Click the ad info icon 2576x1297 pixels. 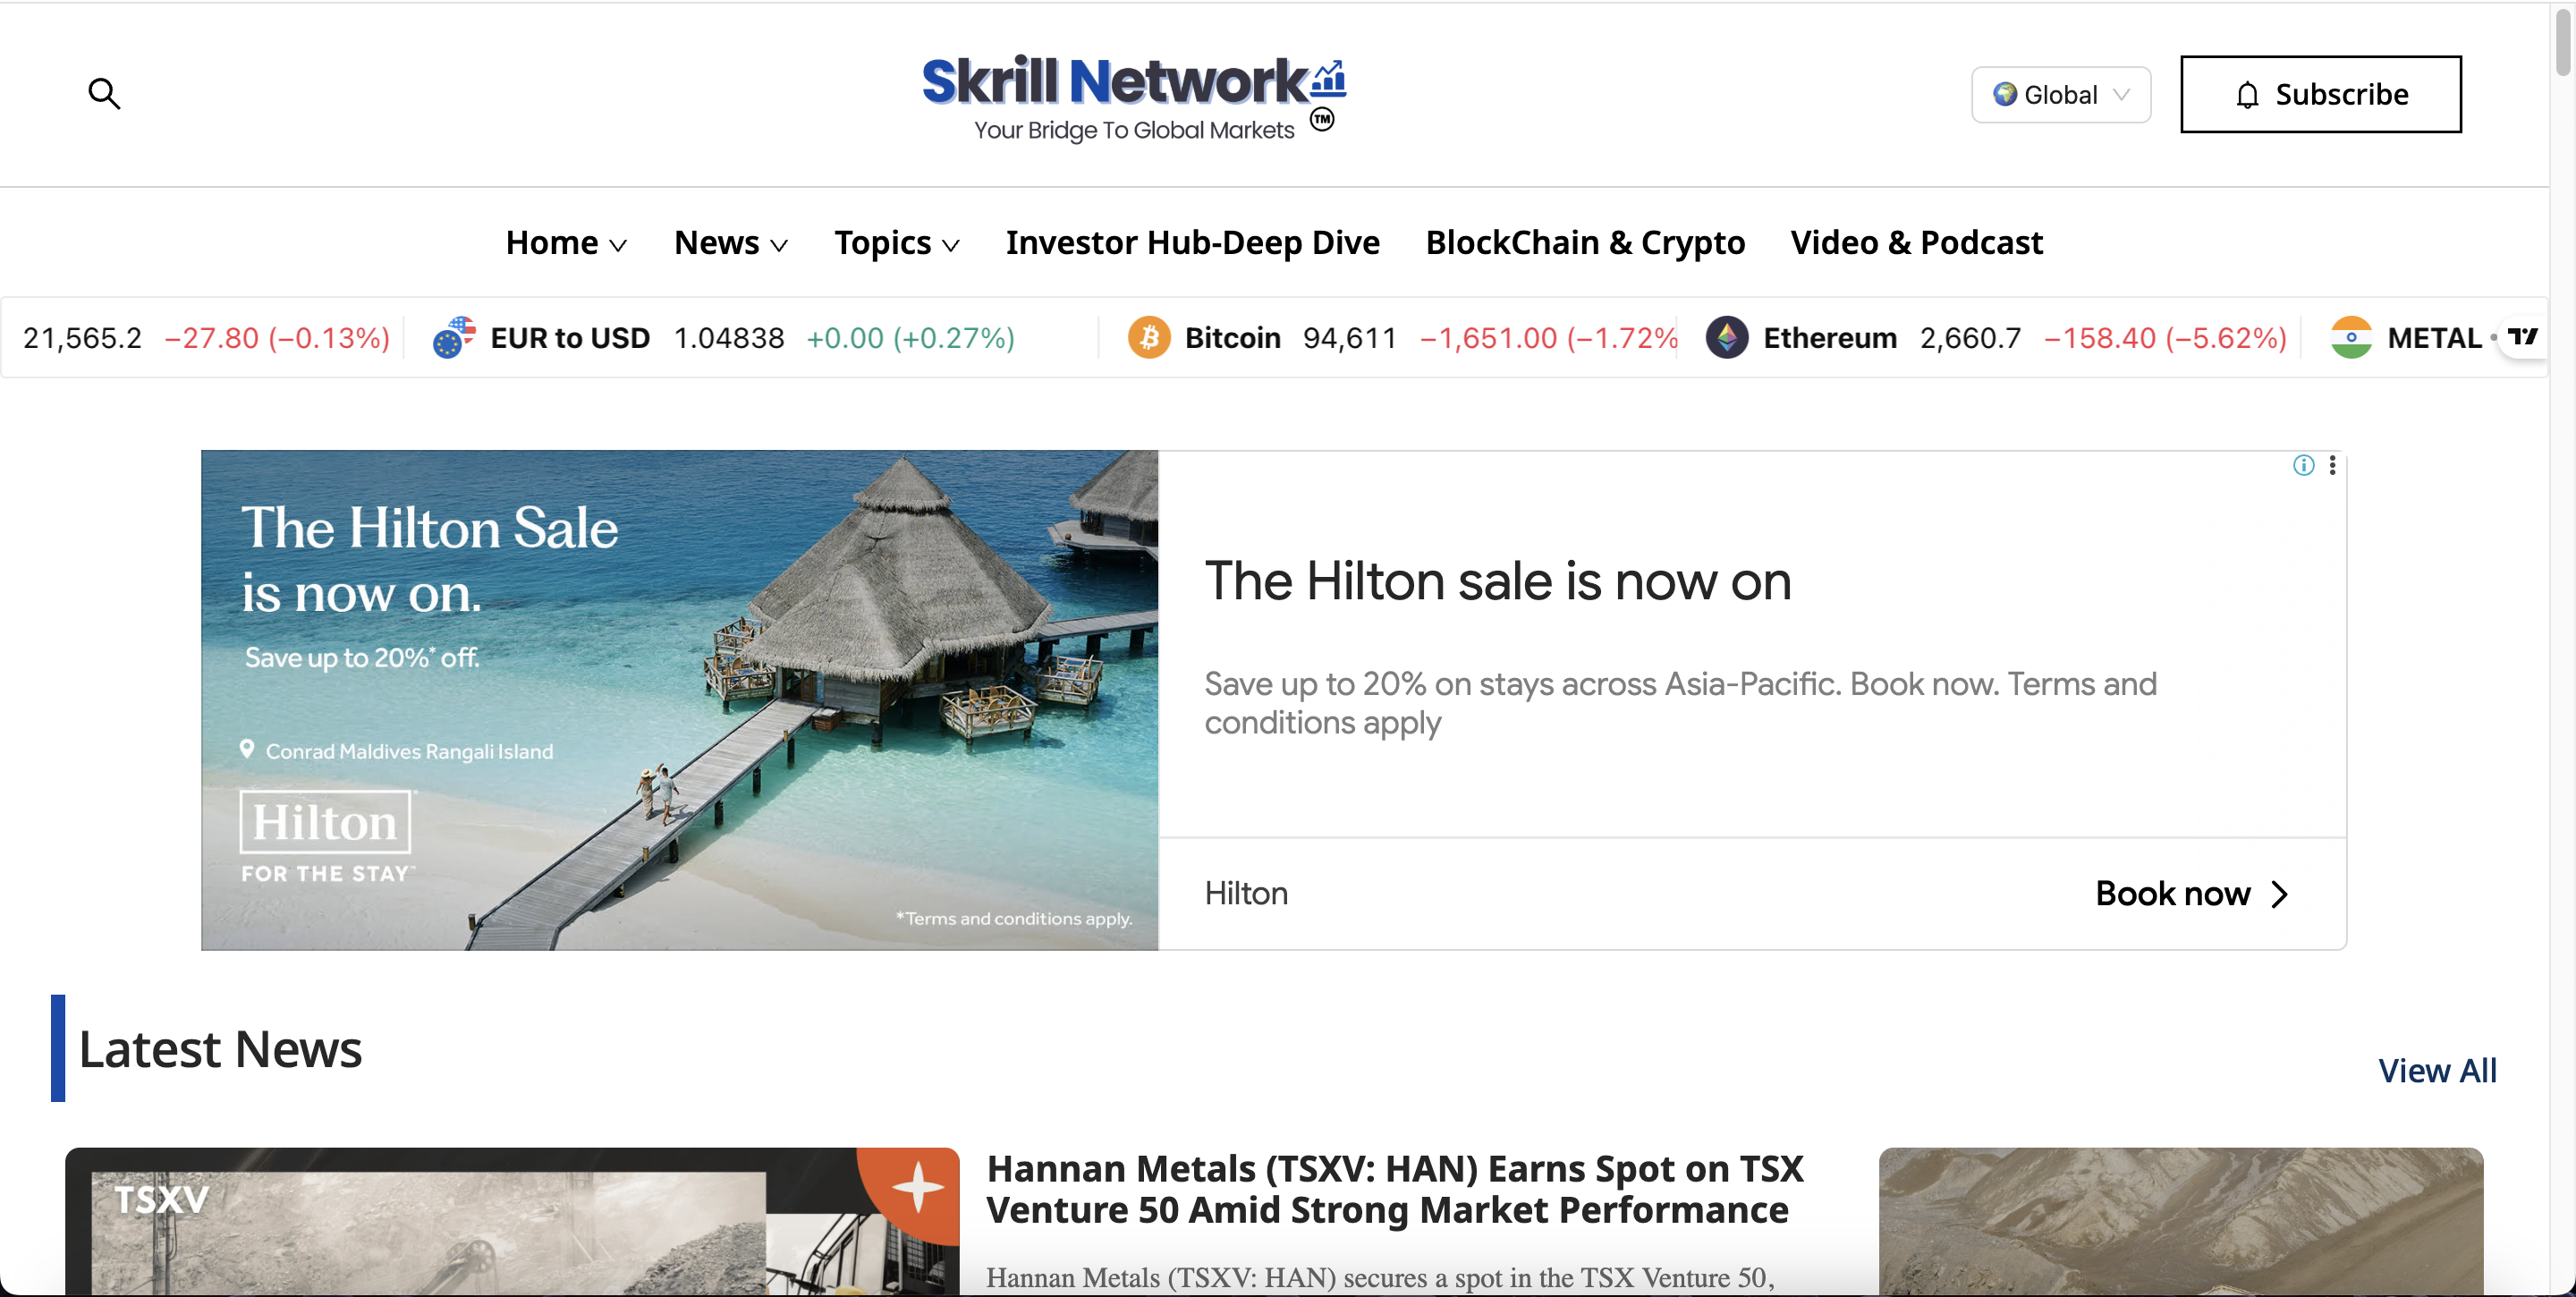point(2304,465)
